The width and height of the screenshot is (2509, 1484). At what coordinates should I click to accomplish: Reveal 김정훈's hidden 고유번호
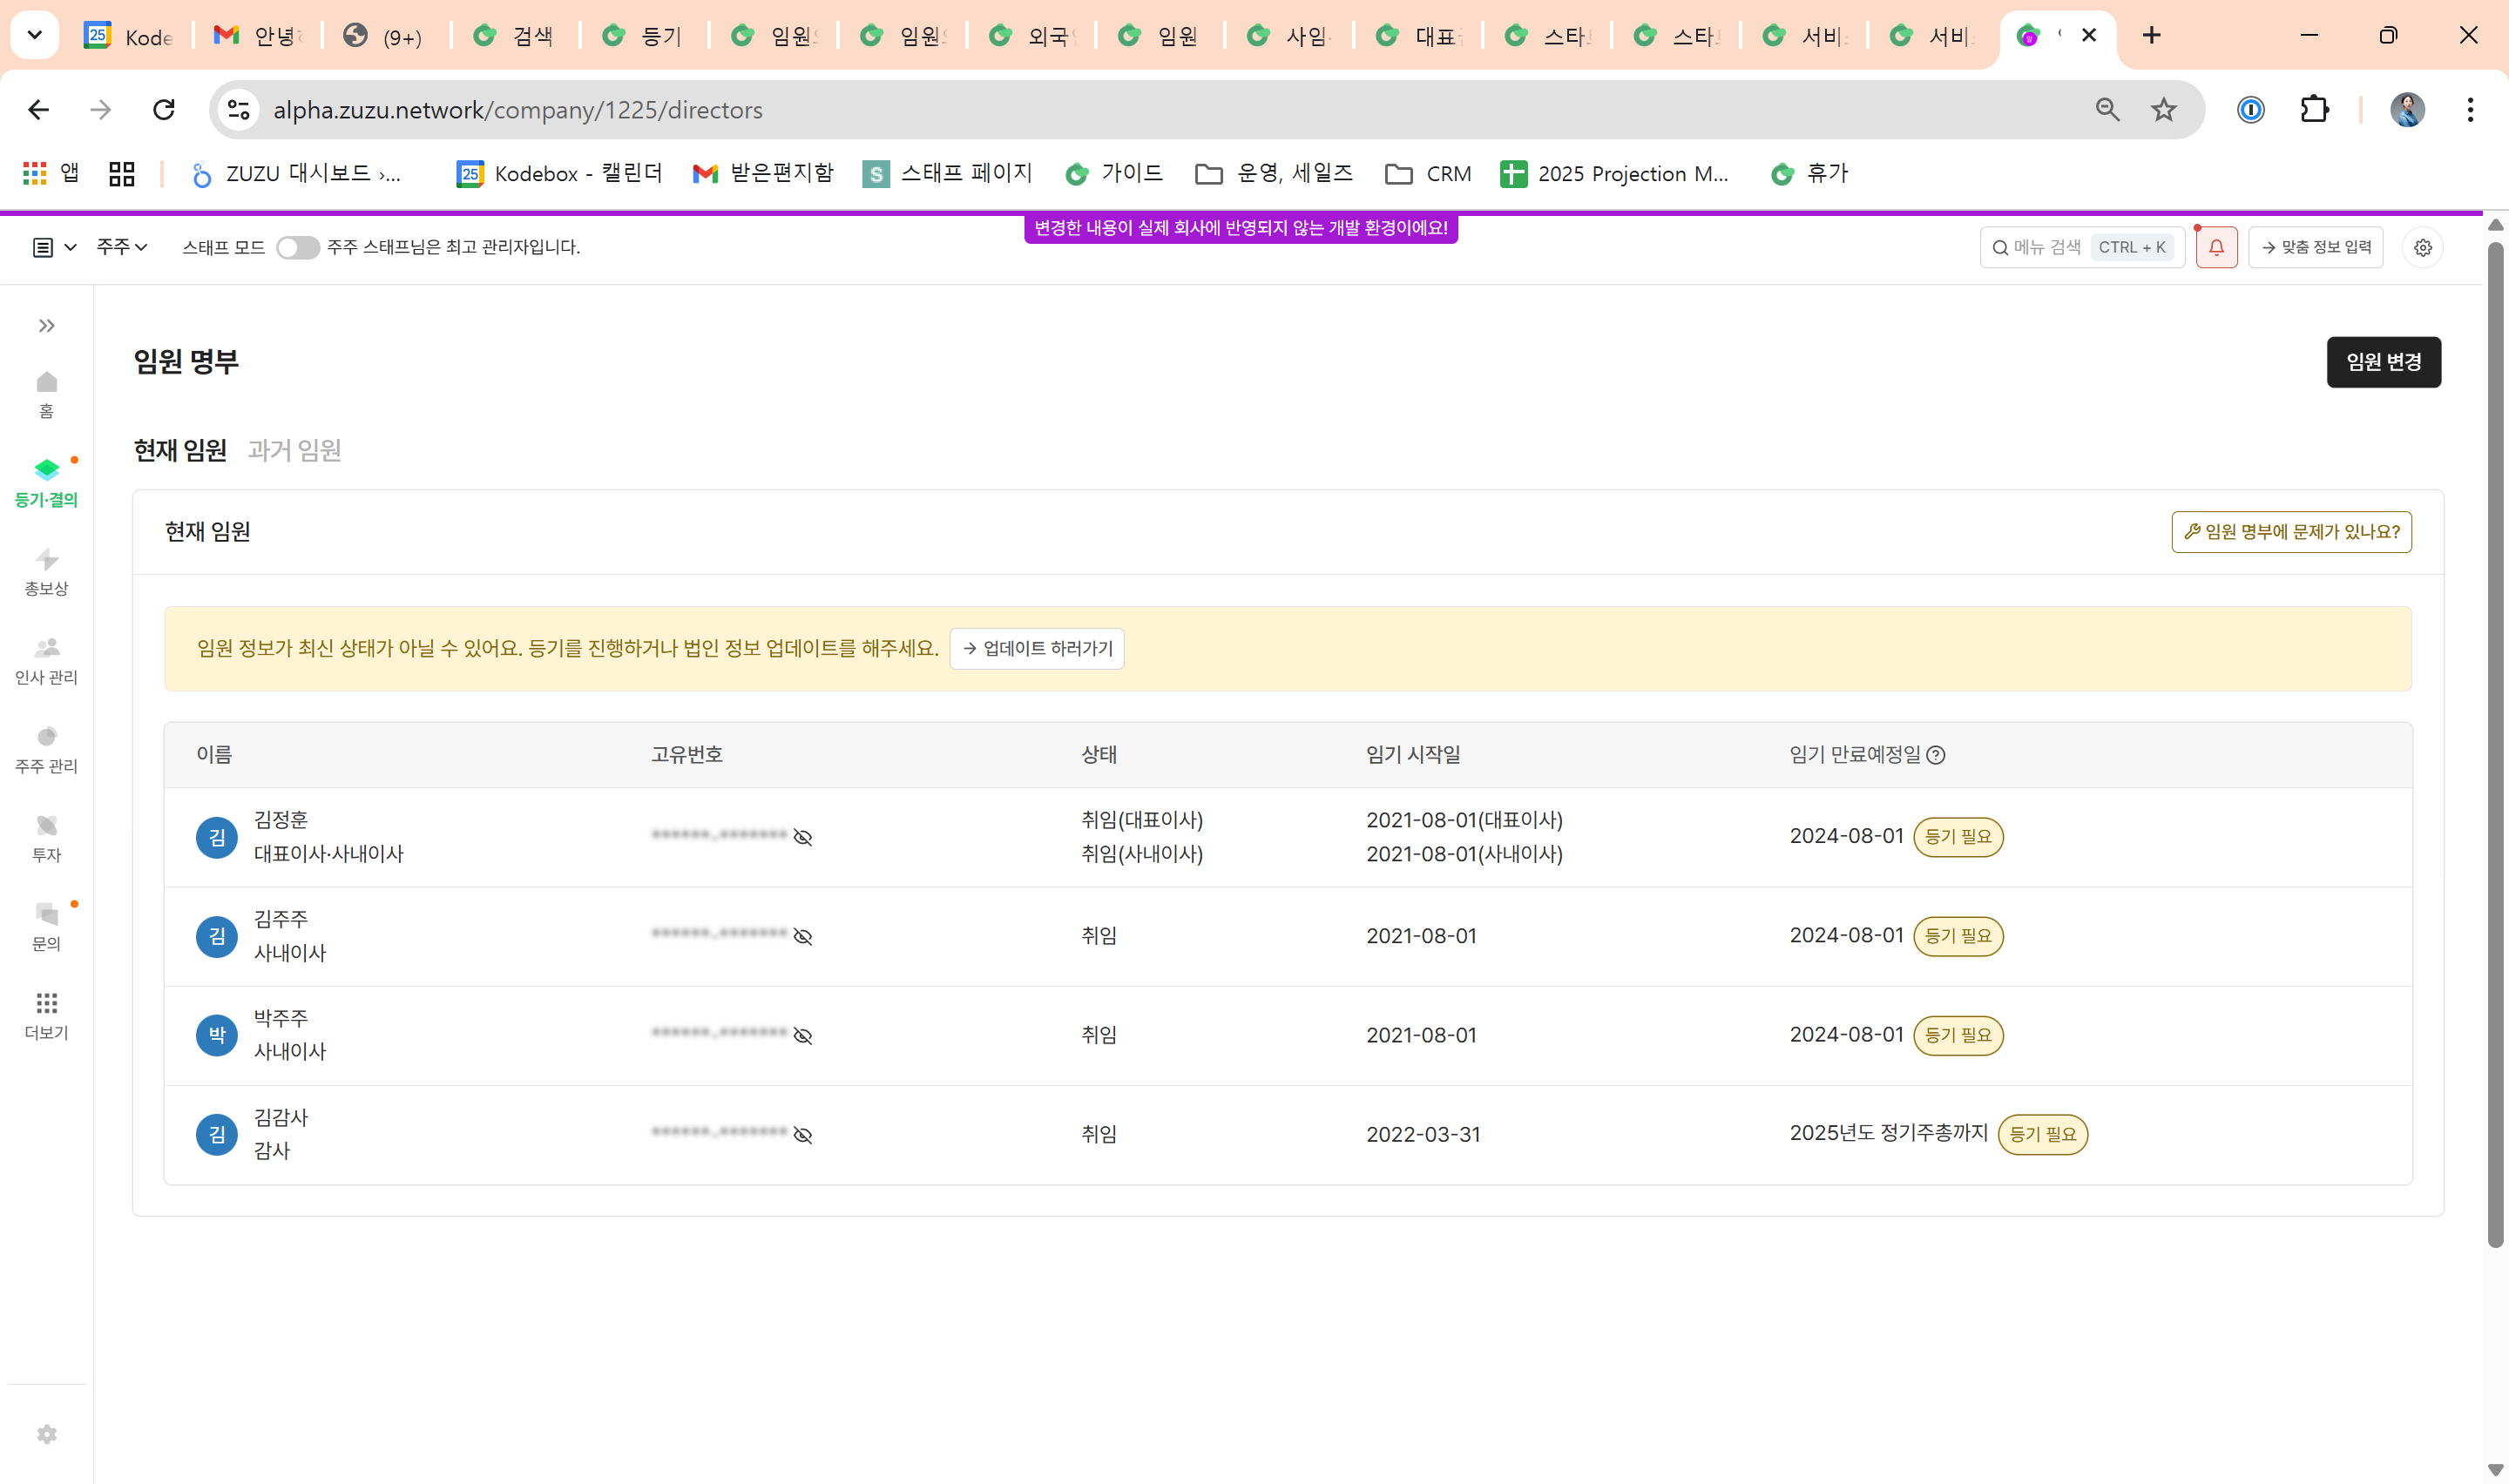click(803, 837)
